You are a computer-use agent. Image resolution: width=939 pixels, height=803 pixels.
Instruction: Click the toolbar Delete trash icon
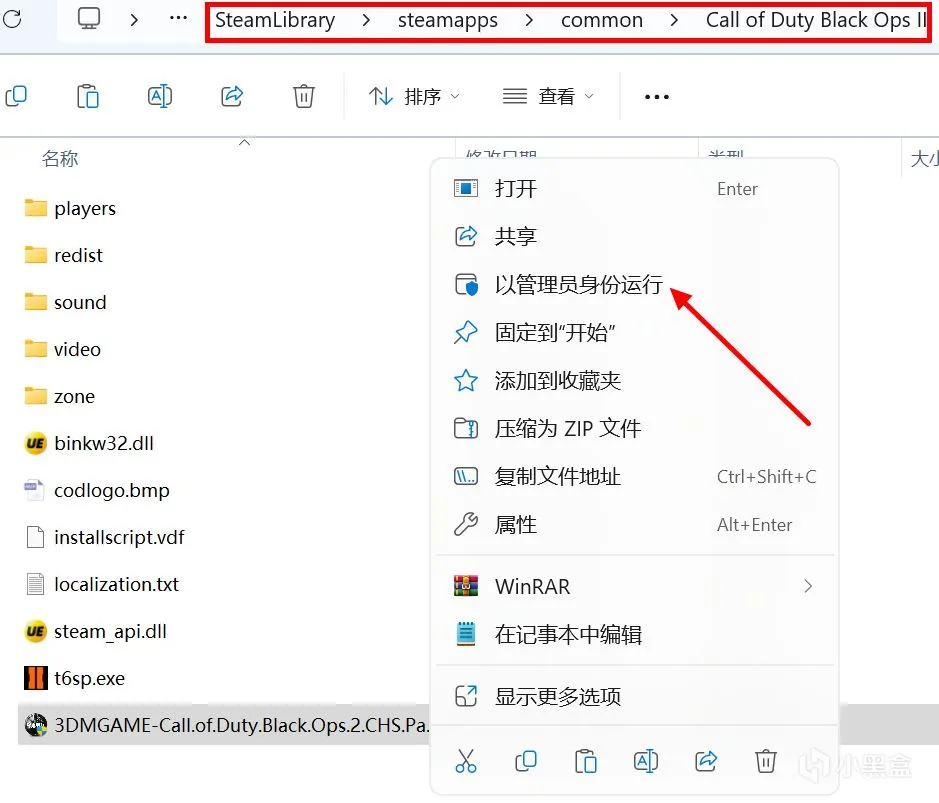tap(304, 96)
